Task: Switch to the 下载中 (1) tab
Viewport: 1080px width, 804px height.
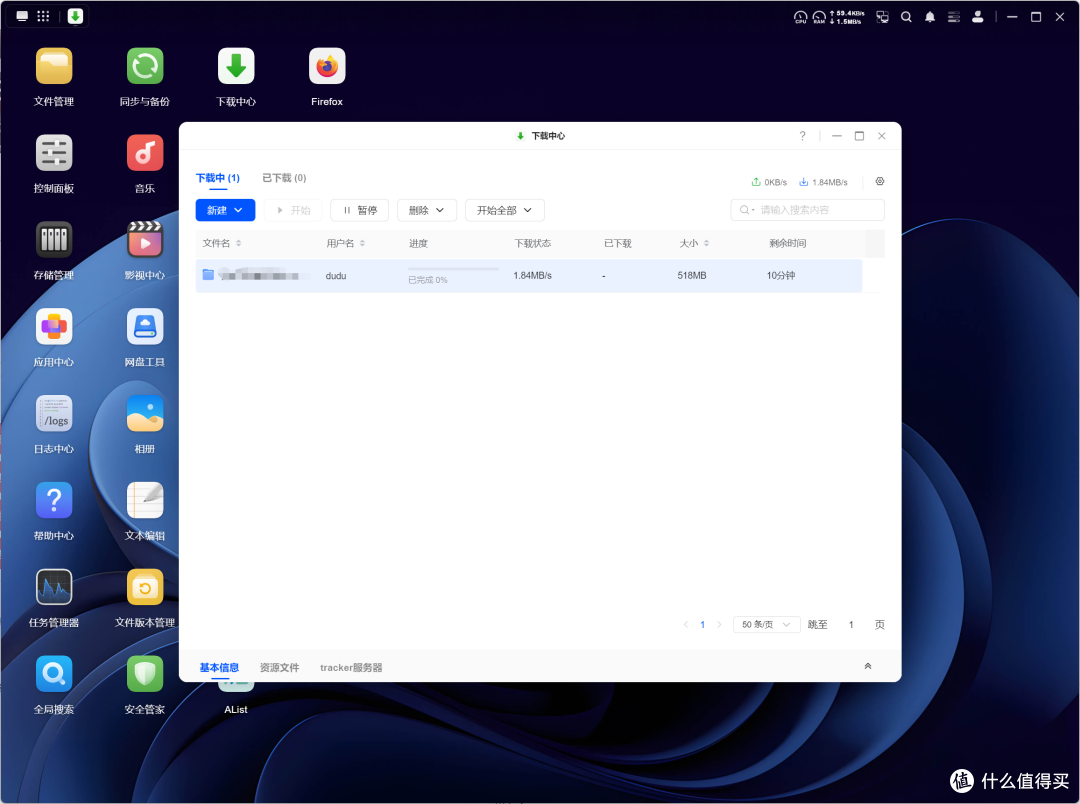Action: pyautogui.click(x=218, y=178)
